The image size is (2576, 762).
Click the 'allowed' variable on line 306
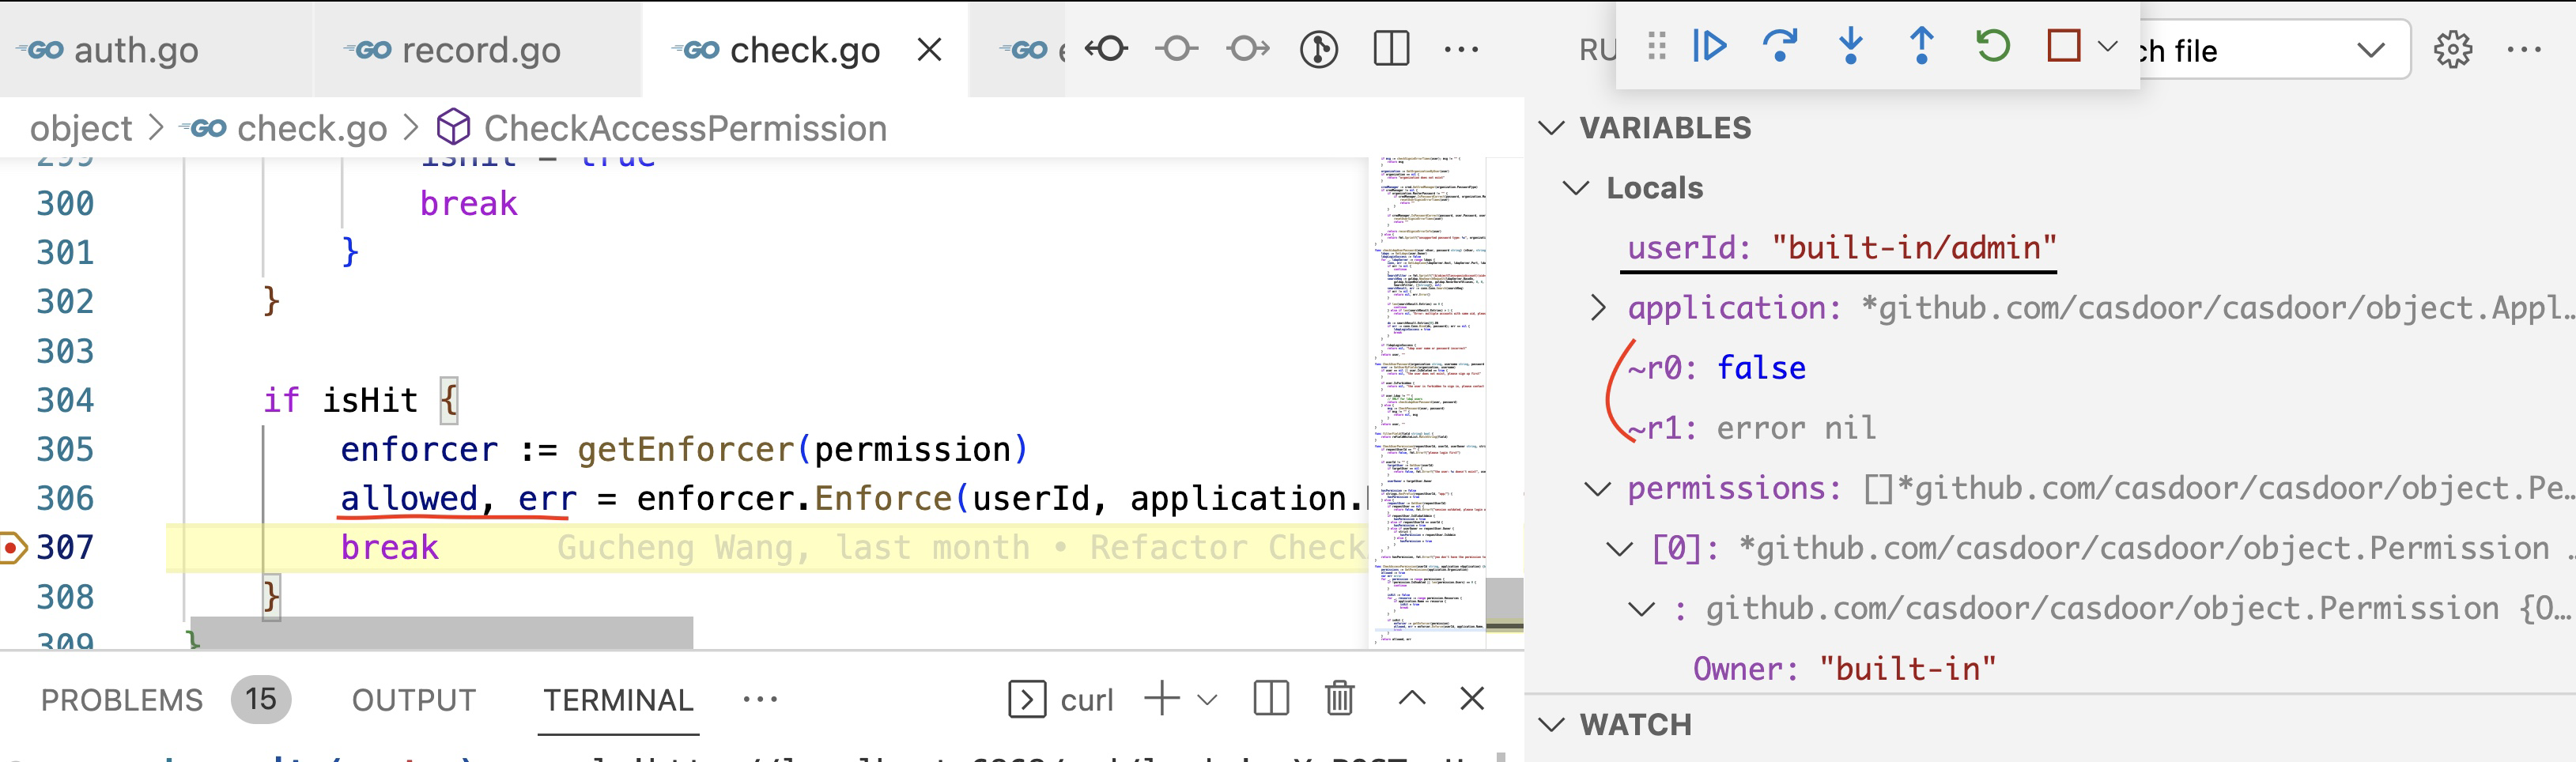pyautogui.click(x=409, y=499)
